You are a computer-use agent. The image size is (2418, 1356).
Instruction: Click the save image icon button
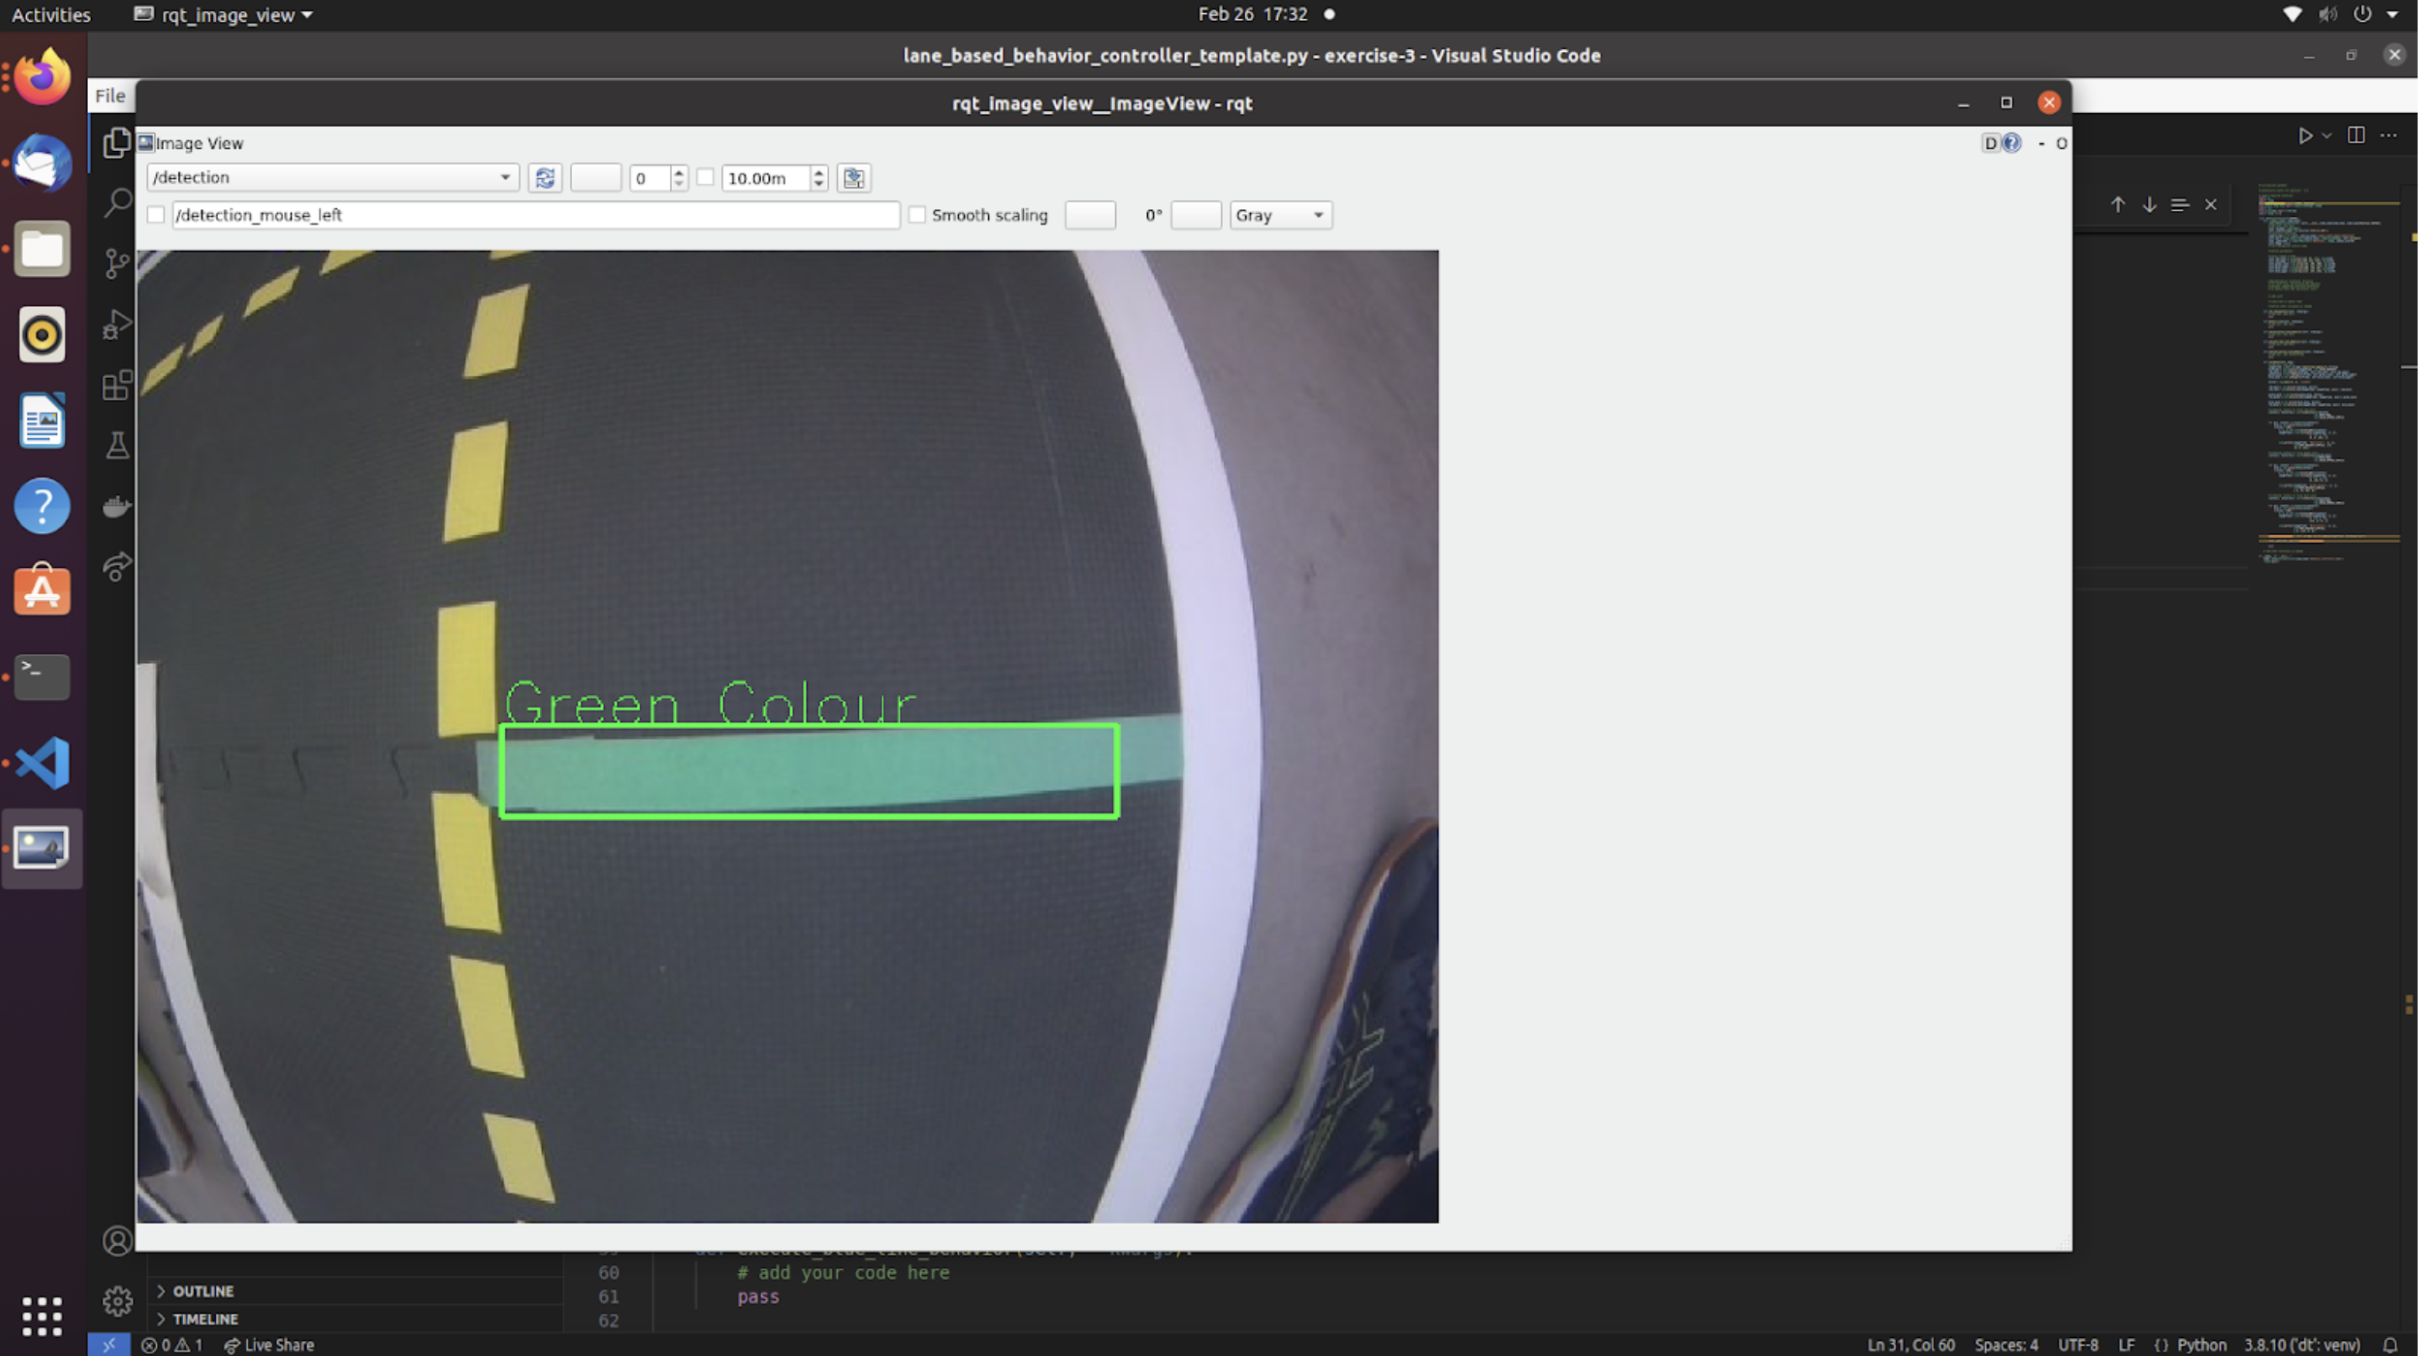coord(853,178)
